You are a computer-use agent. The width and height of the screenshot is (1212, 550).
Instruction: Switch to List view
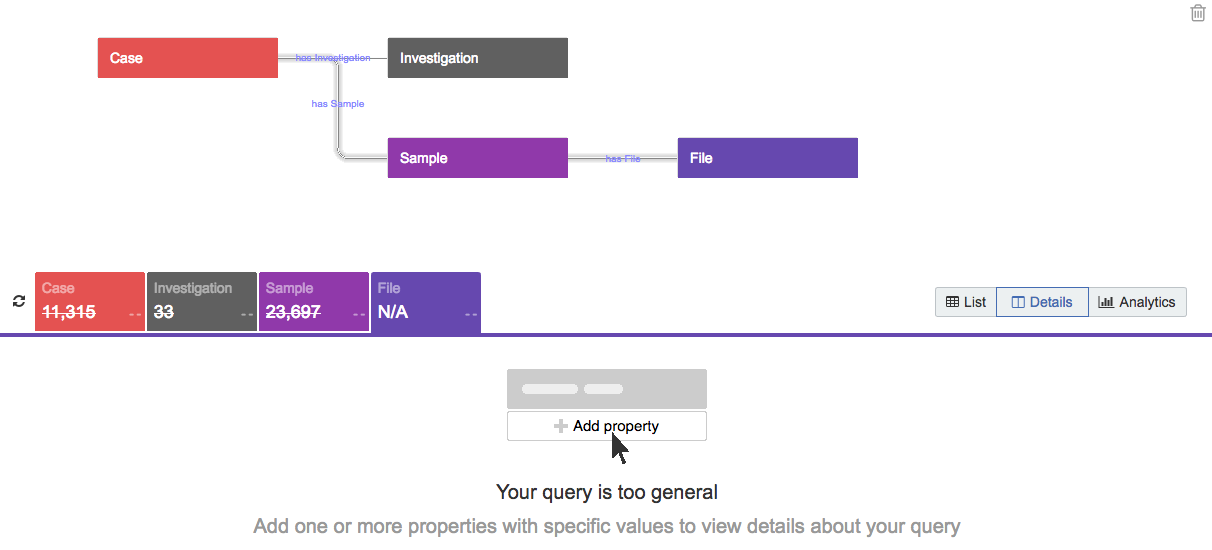click(x=966, y=302)
